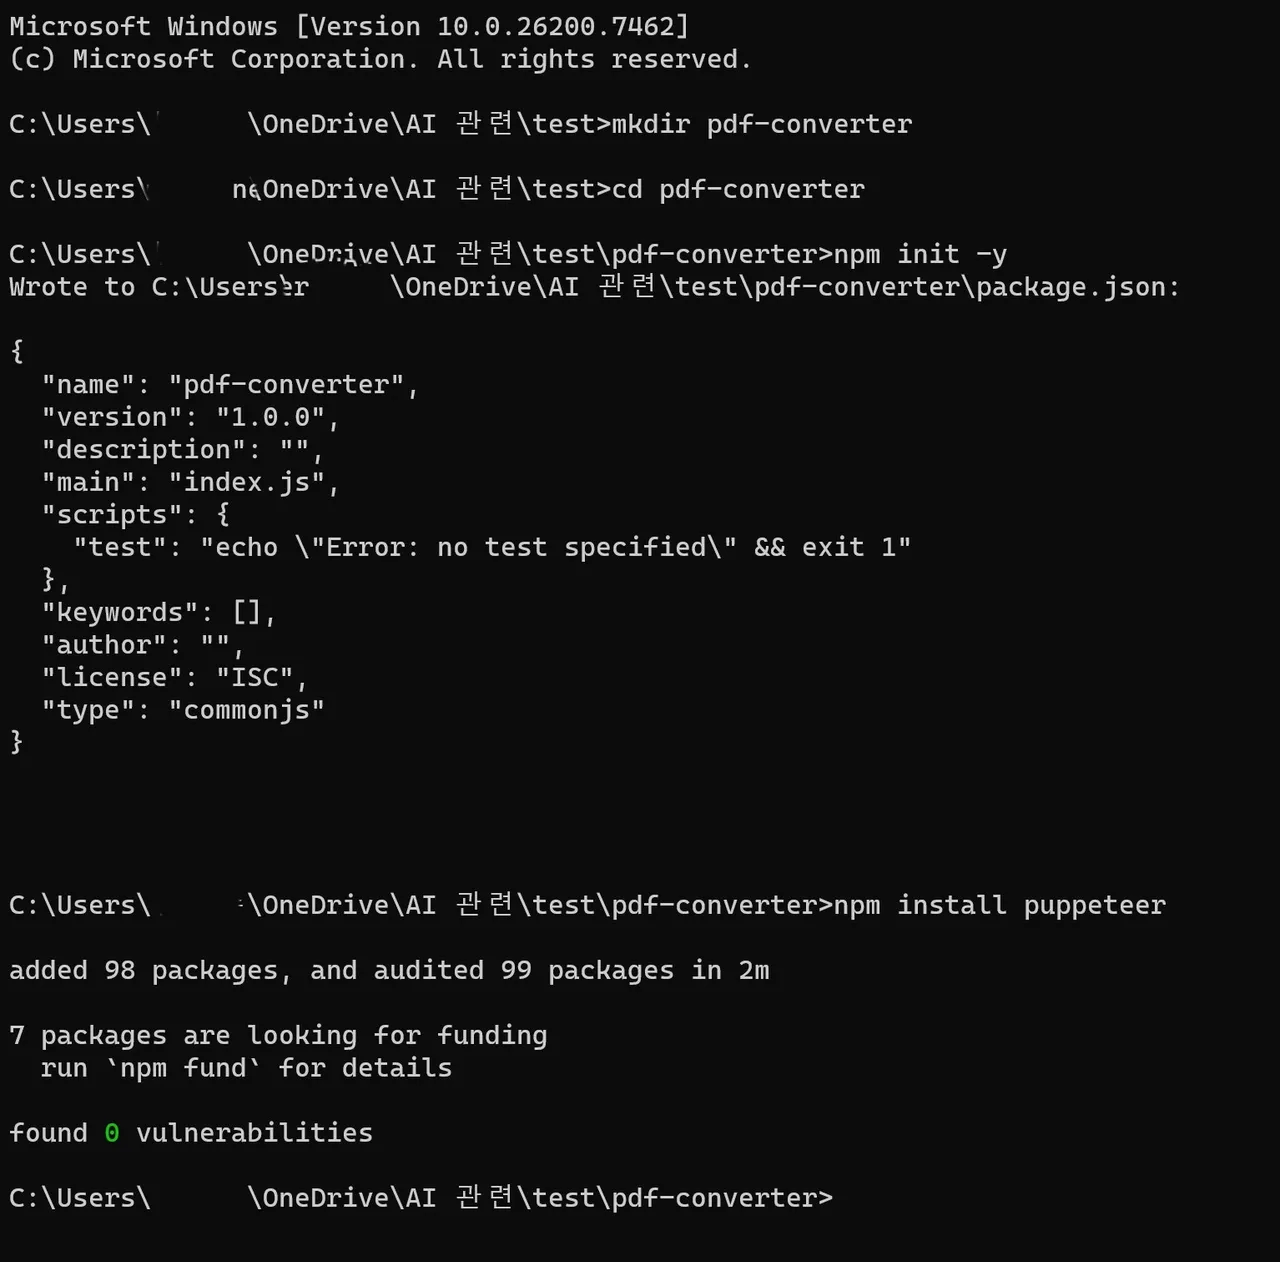
Task: Click the final command prompt to focus input
Action: point(850,1198)
